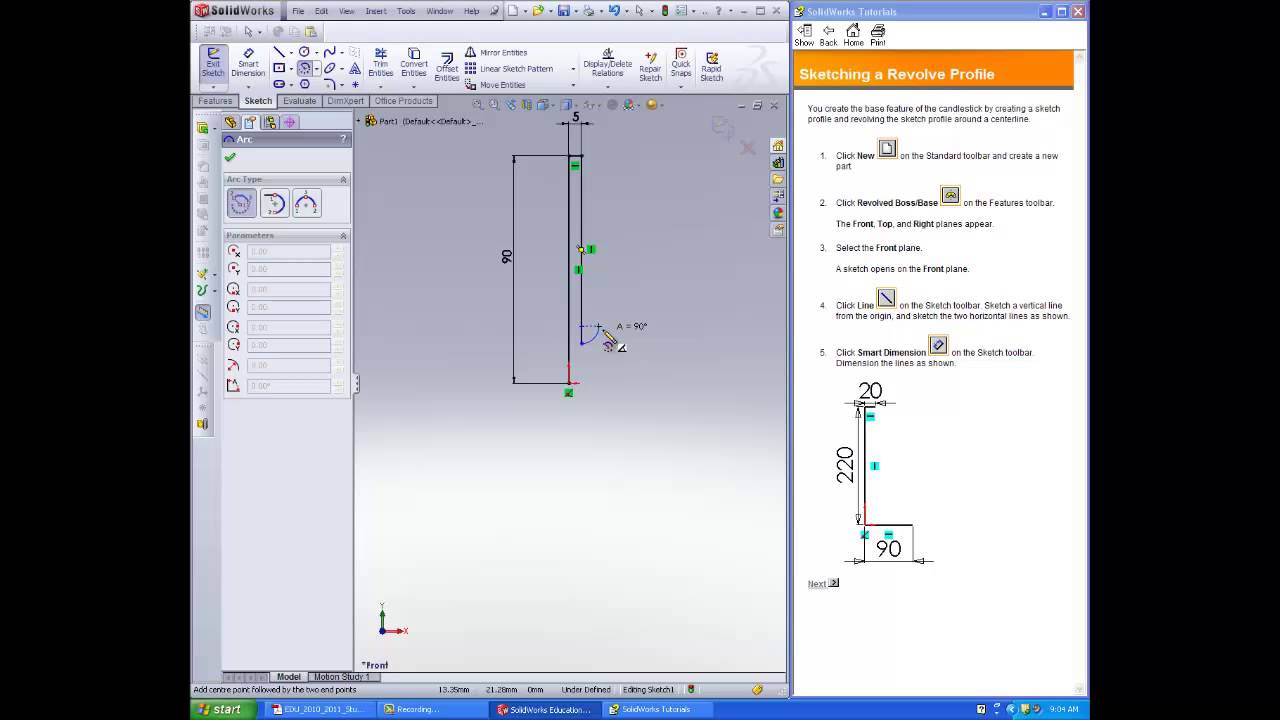
Task: Open the Window menu
Action: 440,11
